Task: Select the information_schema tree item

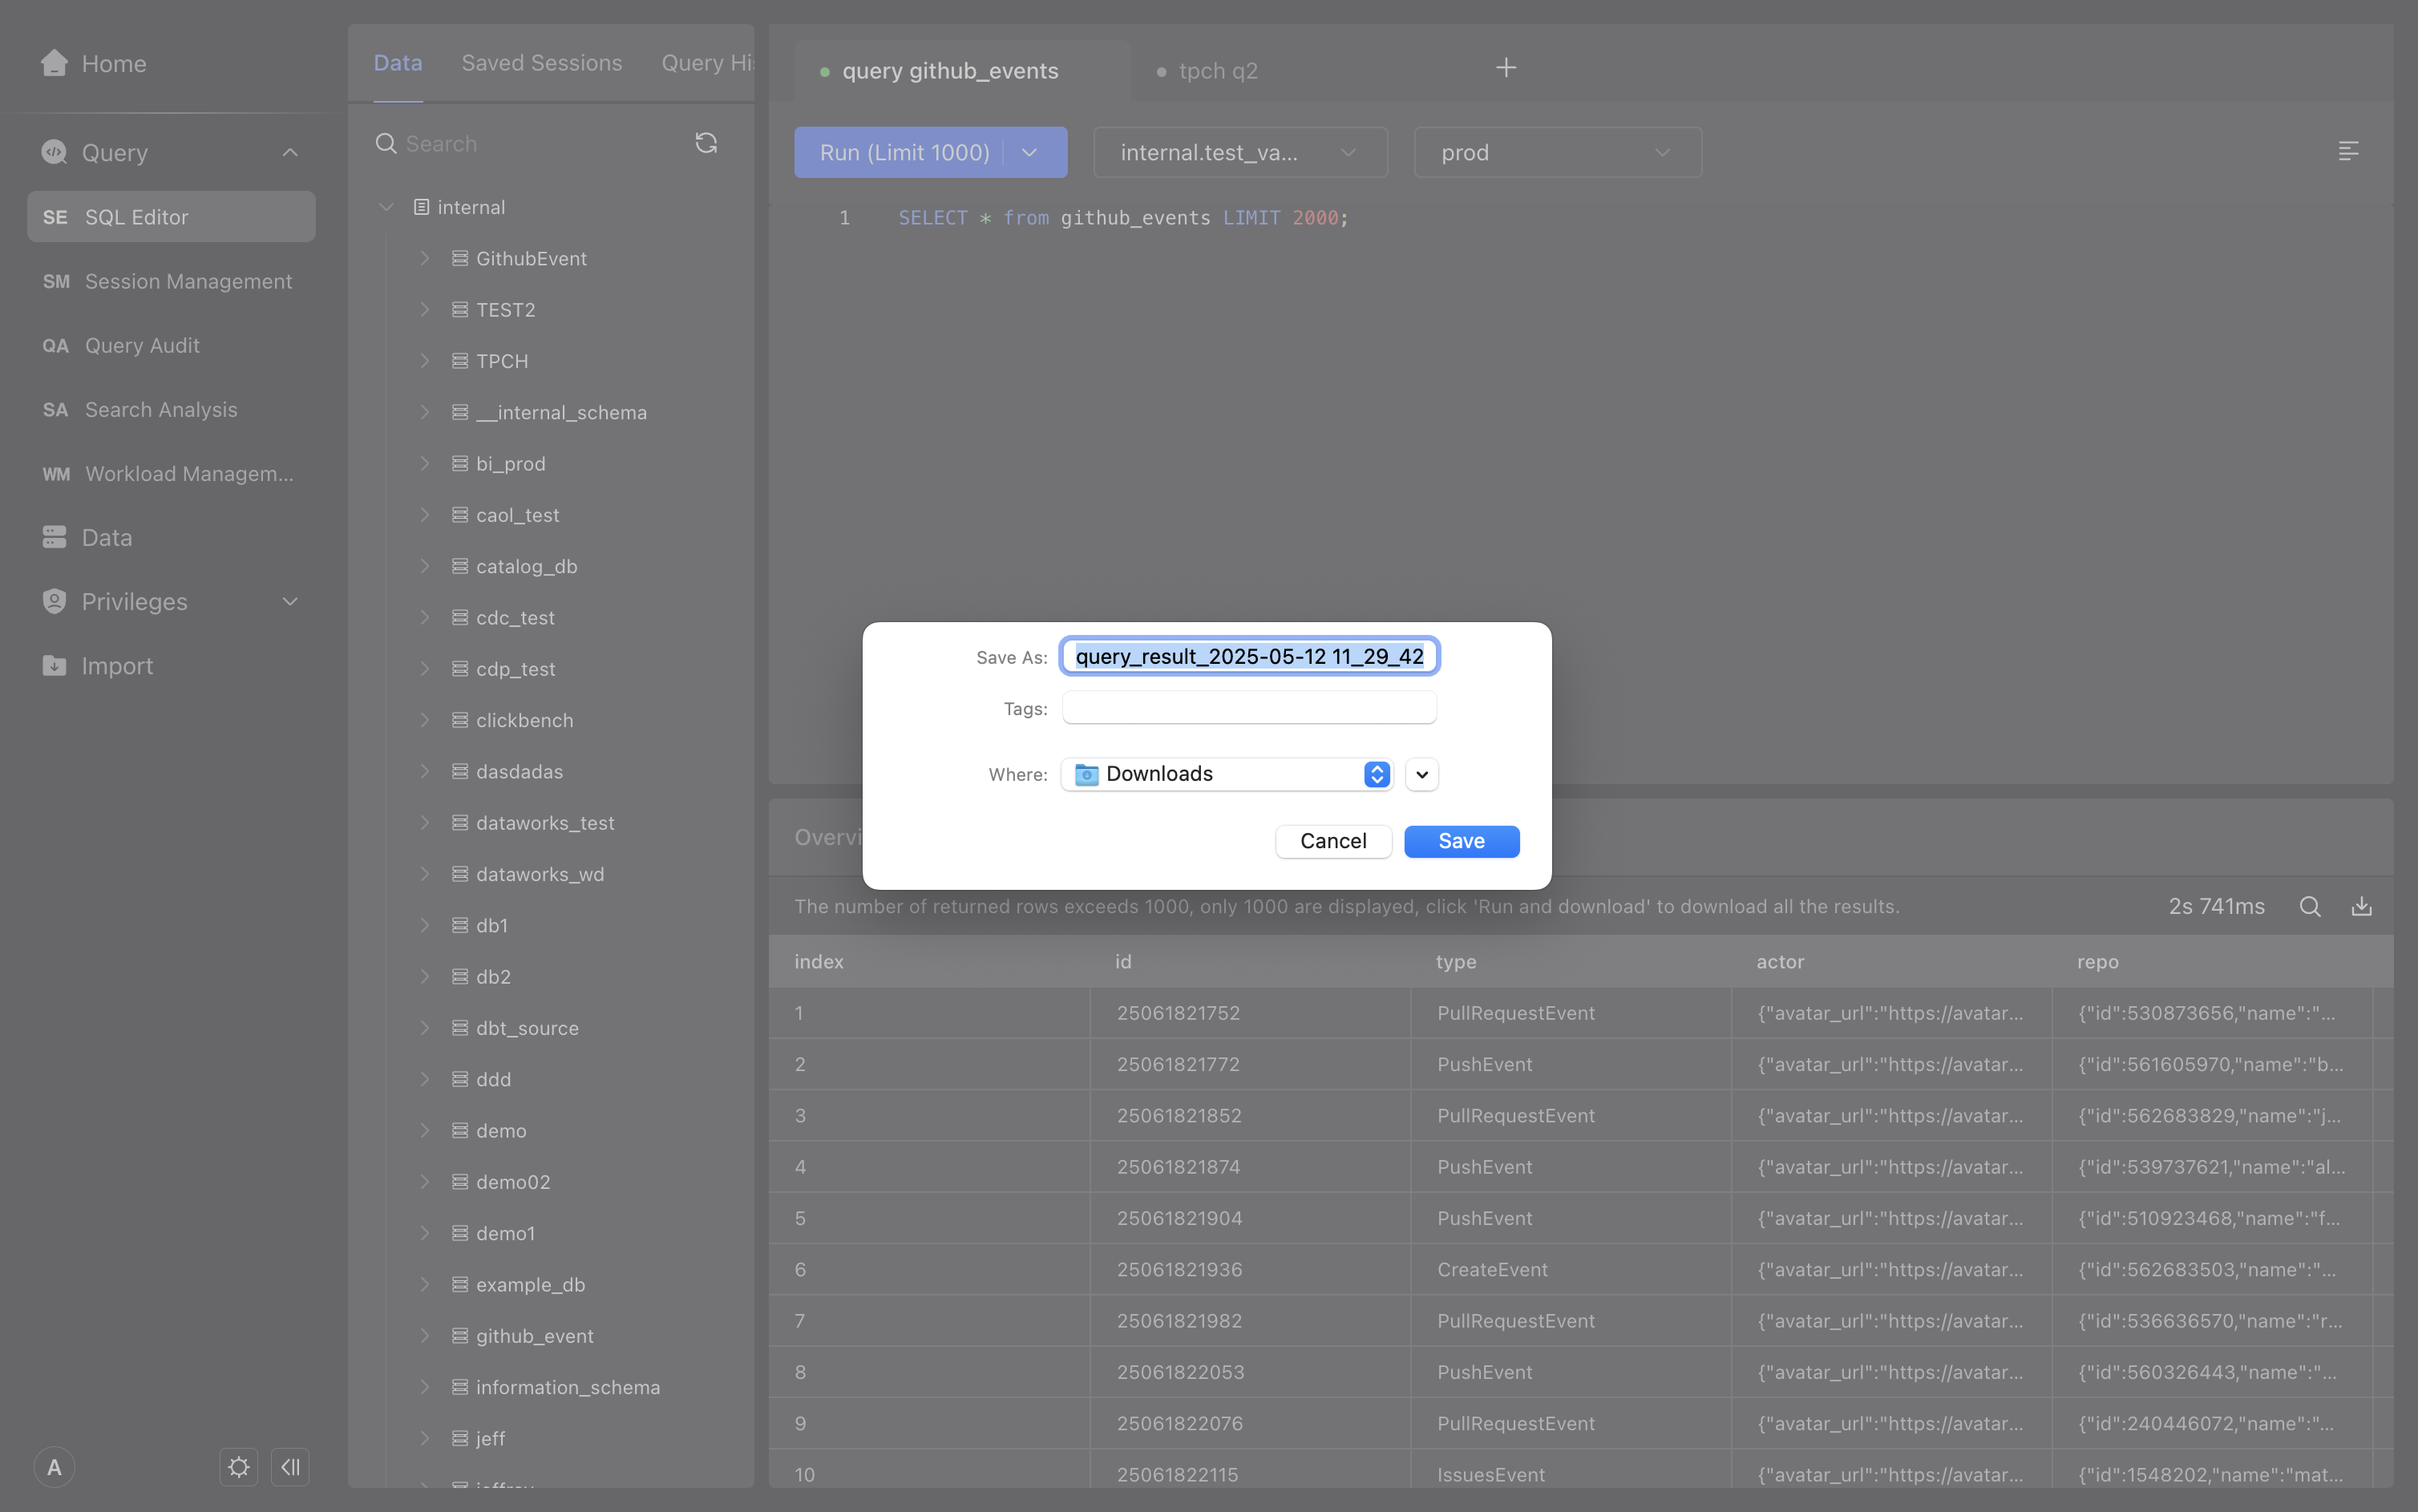Action: pos(567,1386)
